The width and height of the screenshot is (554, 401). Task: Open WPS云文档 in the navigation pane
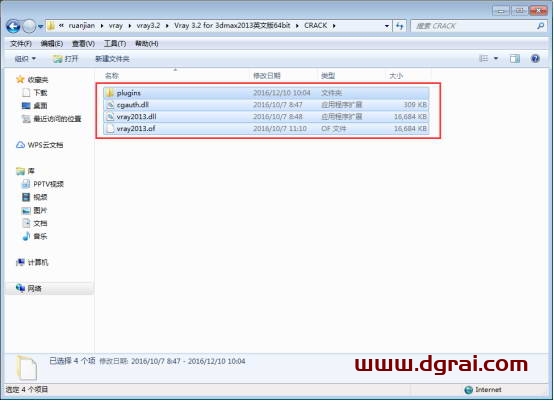pyautogui.click(x=45, y=145)
